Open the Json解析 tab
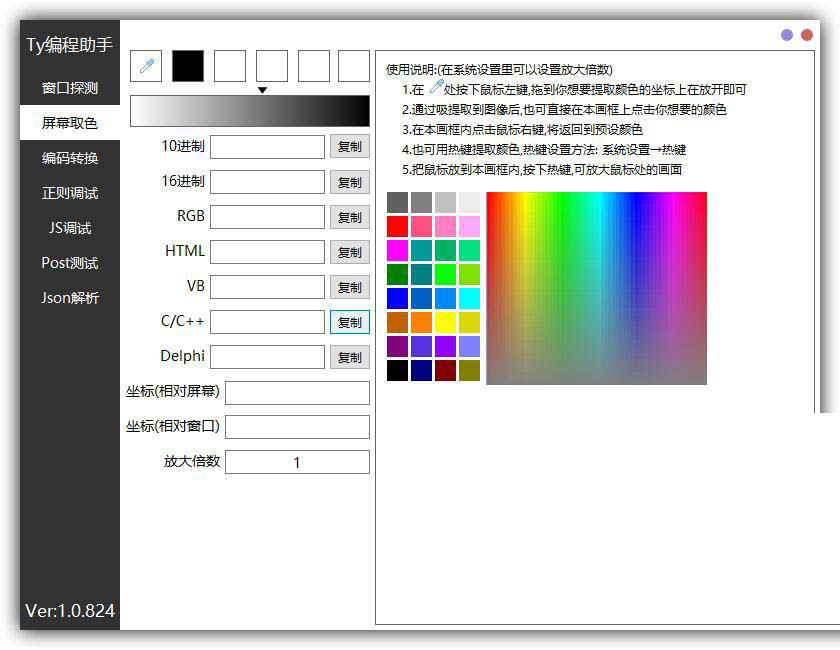The image size is (840, 650). pyautogui.click(x=70, y=297)
